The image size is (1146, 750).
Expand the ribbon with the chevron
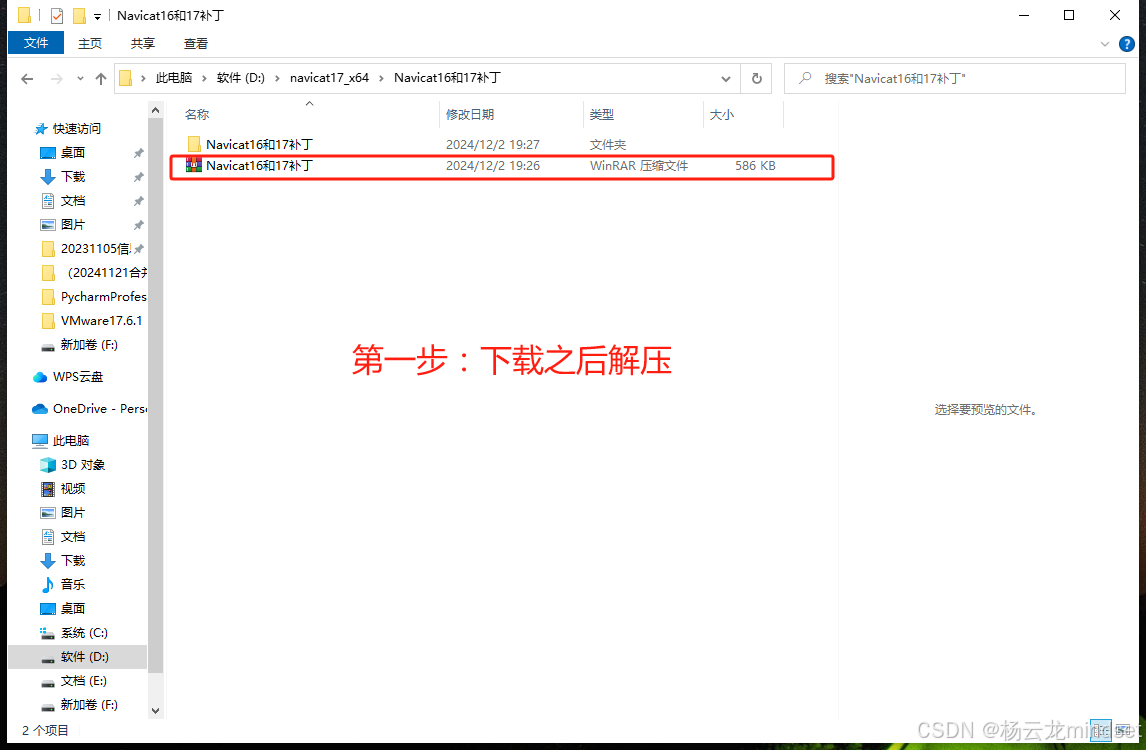point(1104,44)
